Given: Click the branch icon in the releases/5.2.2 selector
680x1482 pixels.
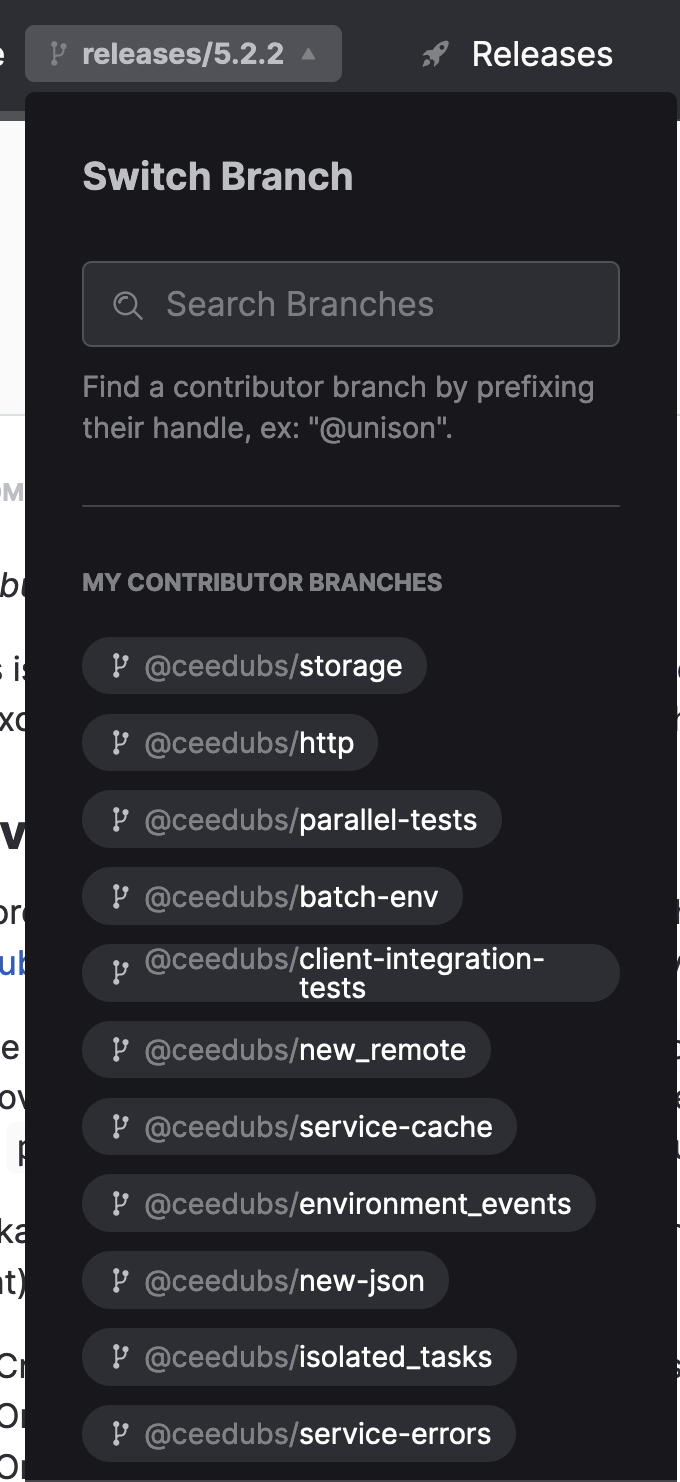Looking at the screenshot, I should pyautogui.click(x=59, y=54).
